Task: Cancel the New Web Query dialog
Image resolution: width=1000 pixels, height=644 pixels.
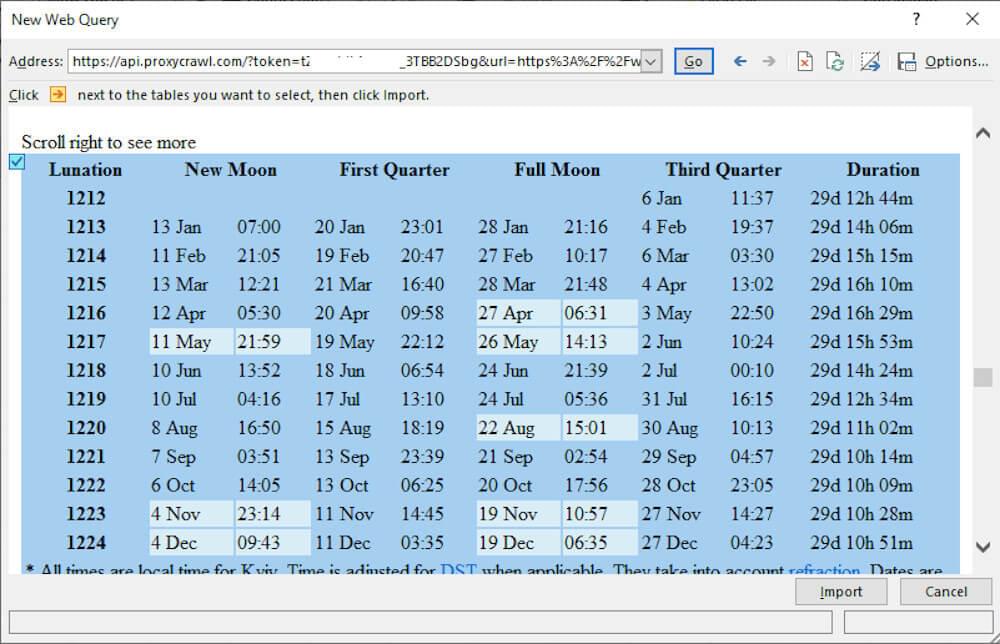Action: tap(945, 591)
